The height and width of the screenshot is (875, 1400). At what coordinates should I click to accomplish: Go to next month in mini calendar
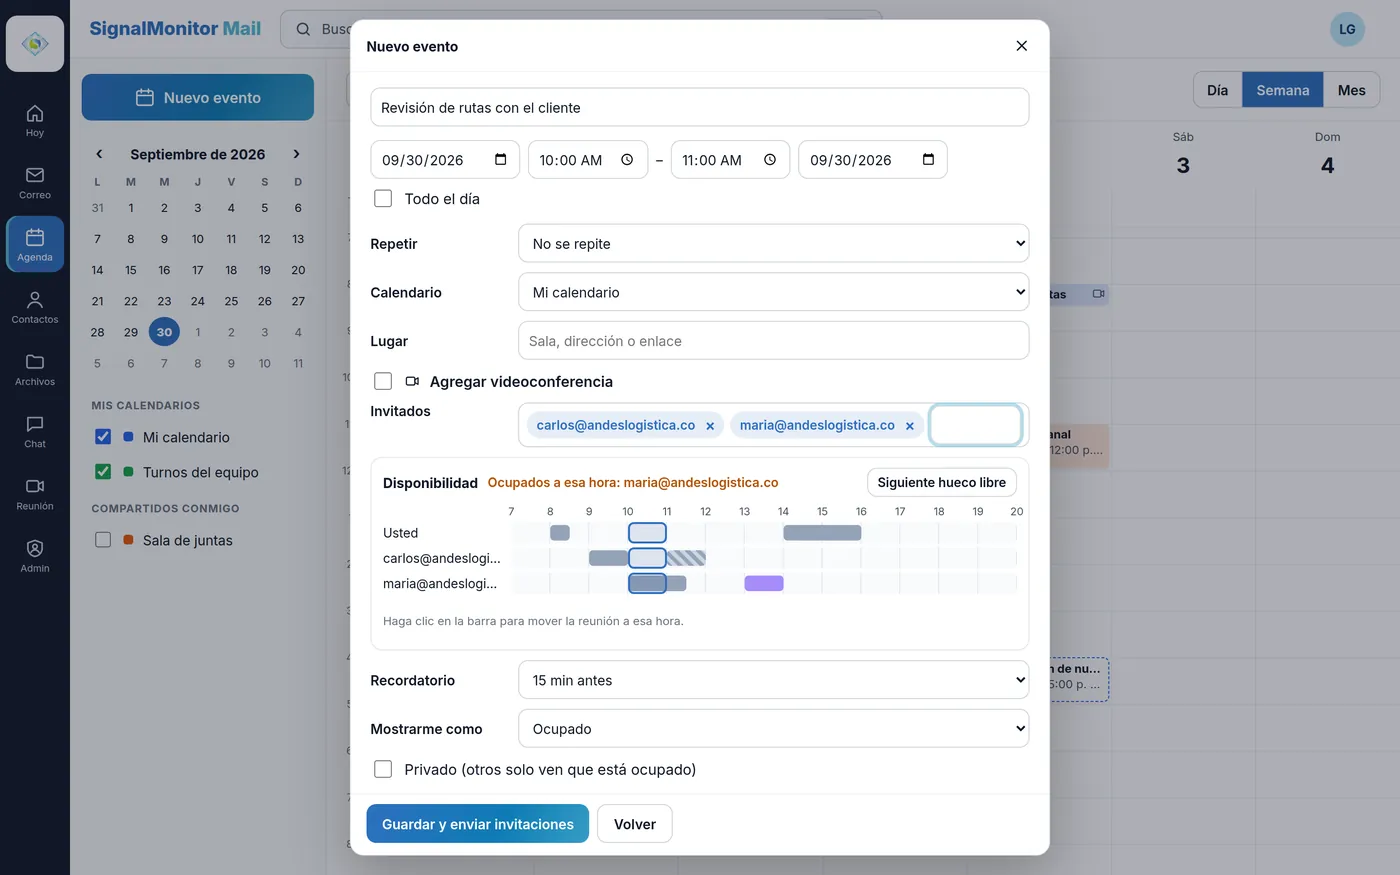pos(296,154)
